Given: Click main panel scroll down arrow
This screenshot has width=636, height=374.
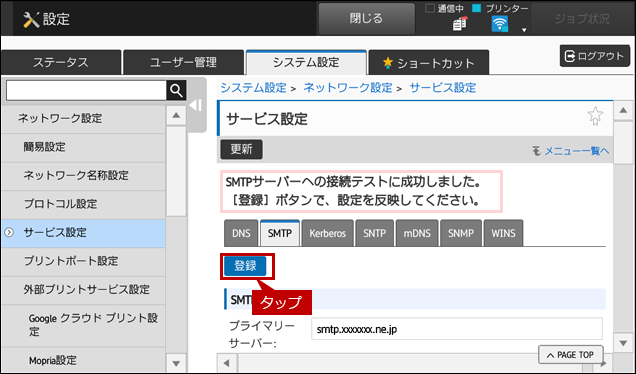Looking at the screenshot, I should (623, 343).
